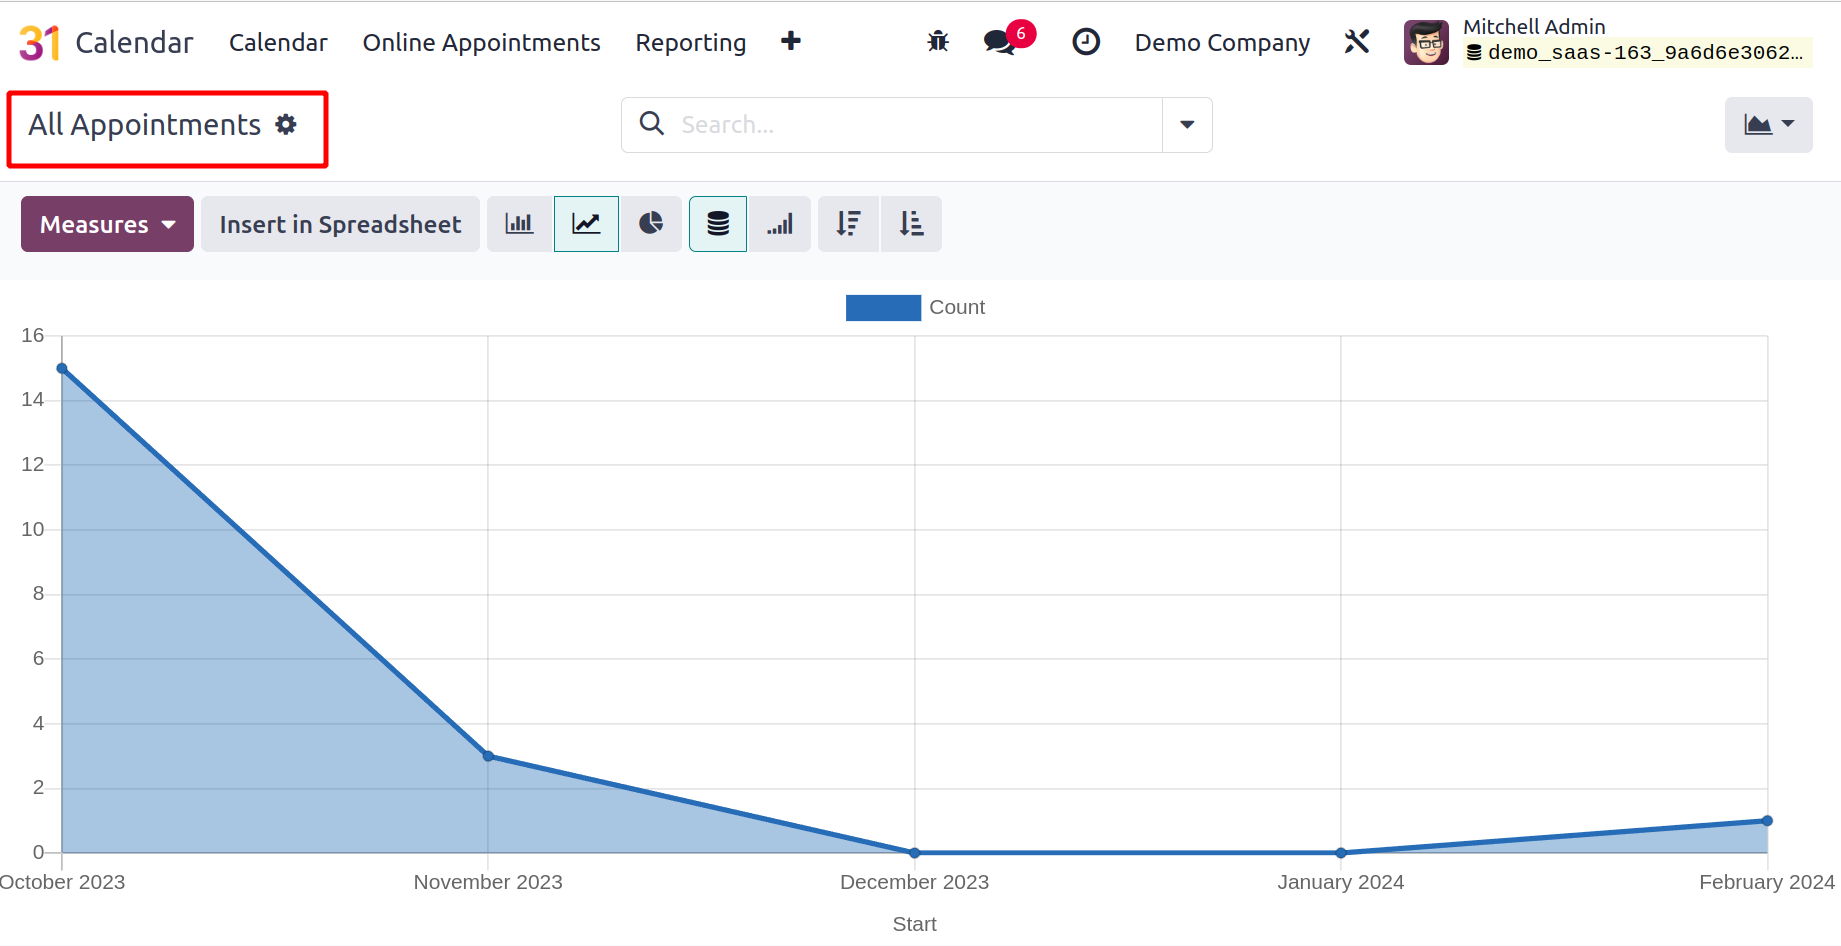Image resolution: width=1841 pixels, height=946 pixels.
Task: Click the wrench tools icon
Action: click(x=1357, y=42)
